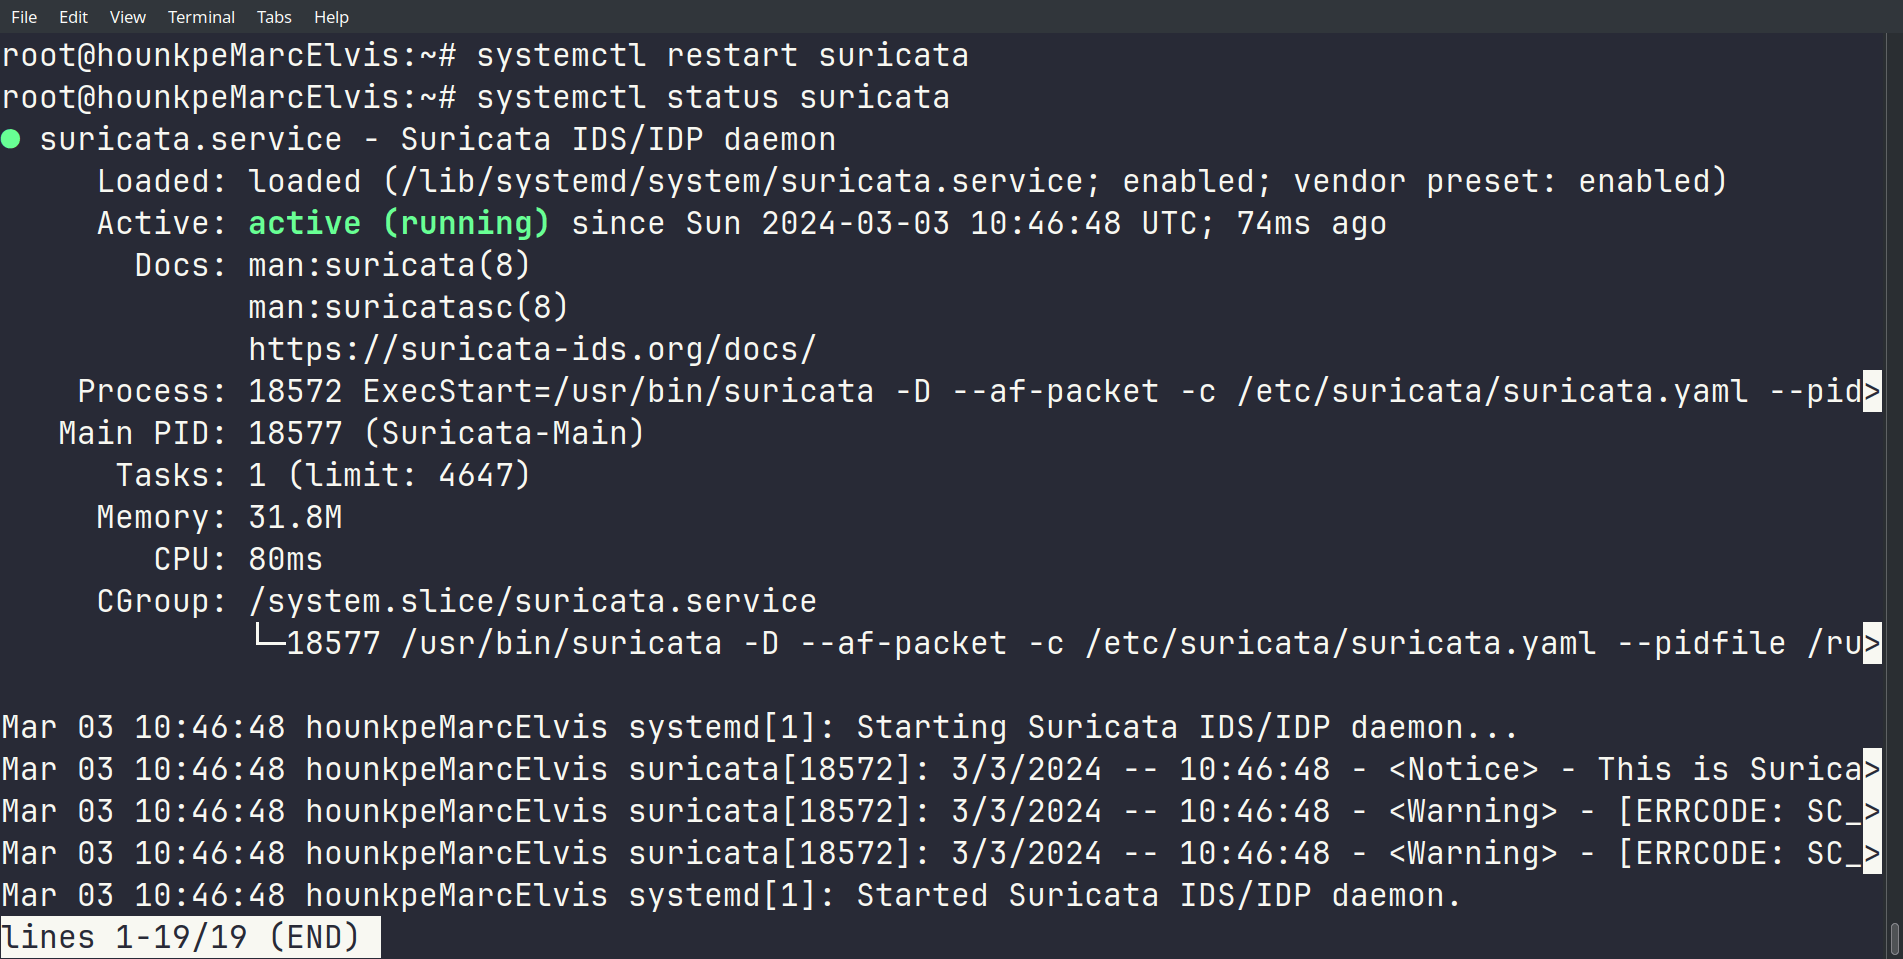Open the Terminal menu
1903x959 pixels.
coord(201,17)
